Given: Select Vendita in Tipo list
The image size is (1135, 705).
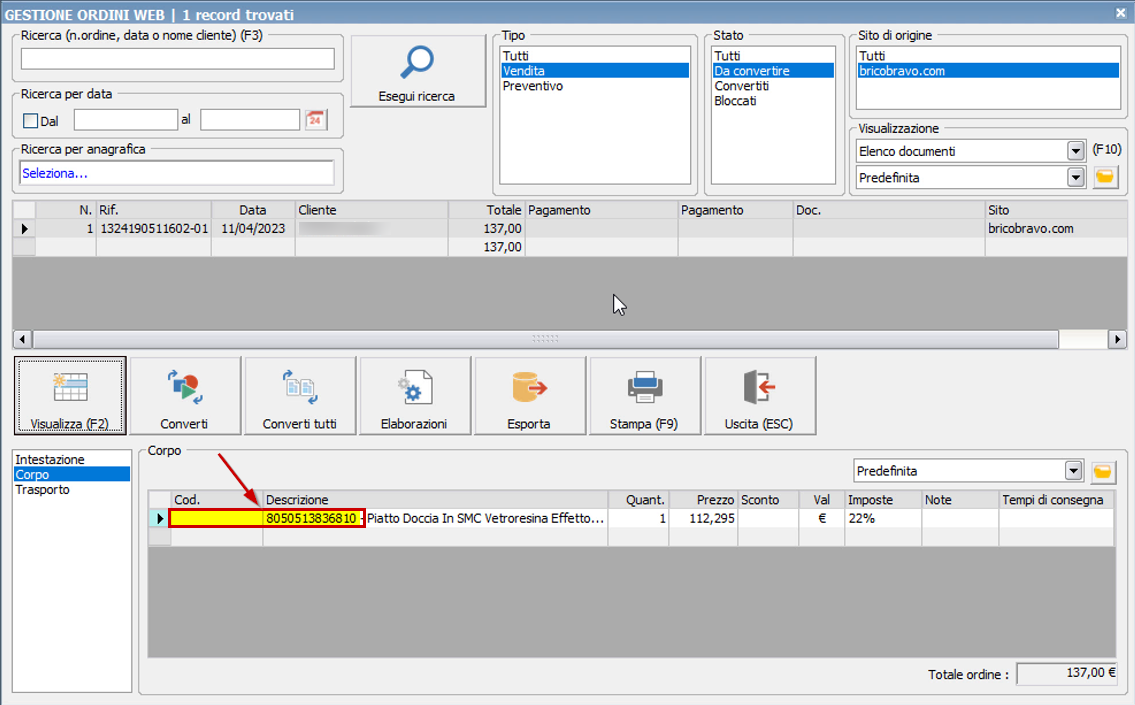Looking at the screenshot, I should click(595, 70).
